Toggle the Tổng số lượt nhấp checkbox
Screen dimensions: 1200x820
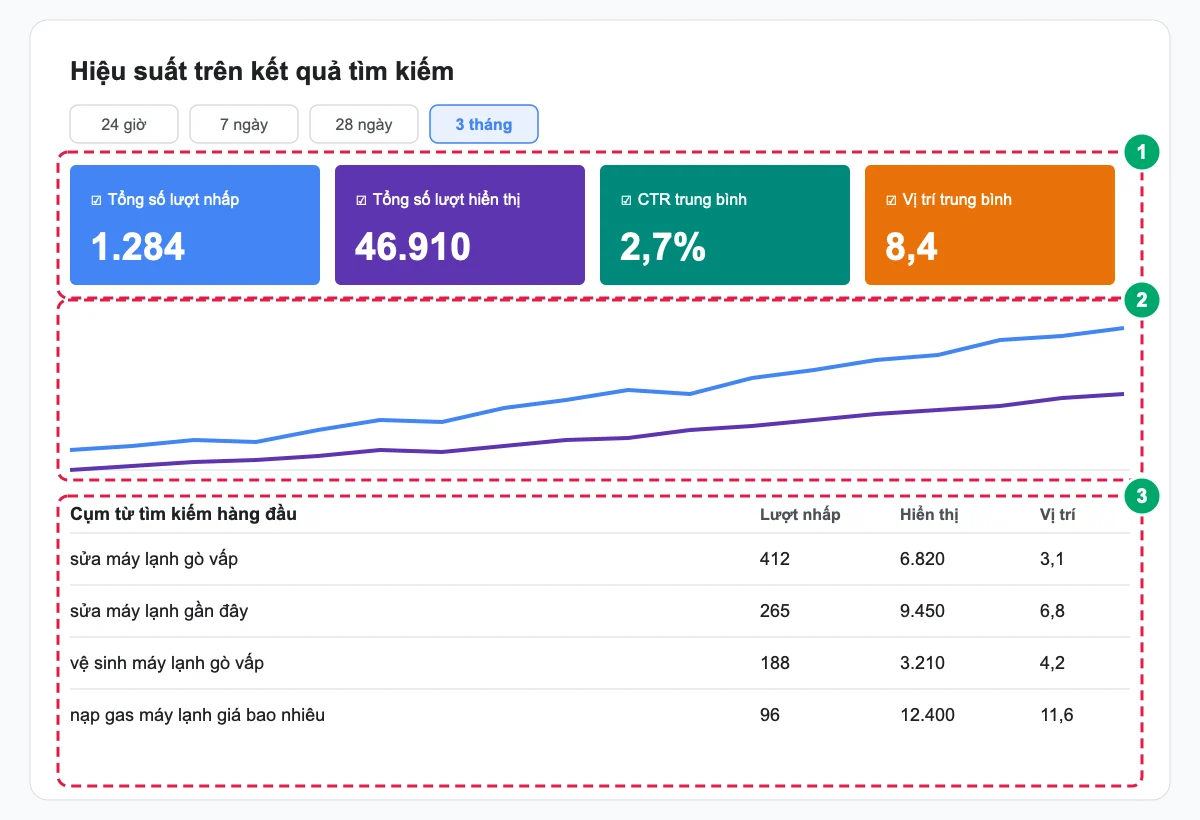(x=97, y=200)
